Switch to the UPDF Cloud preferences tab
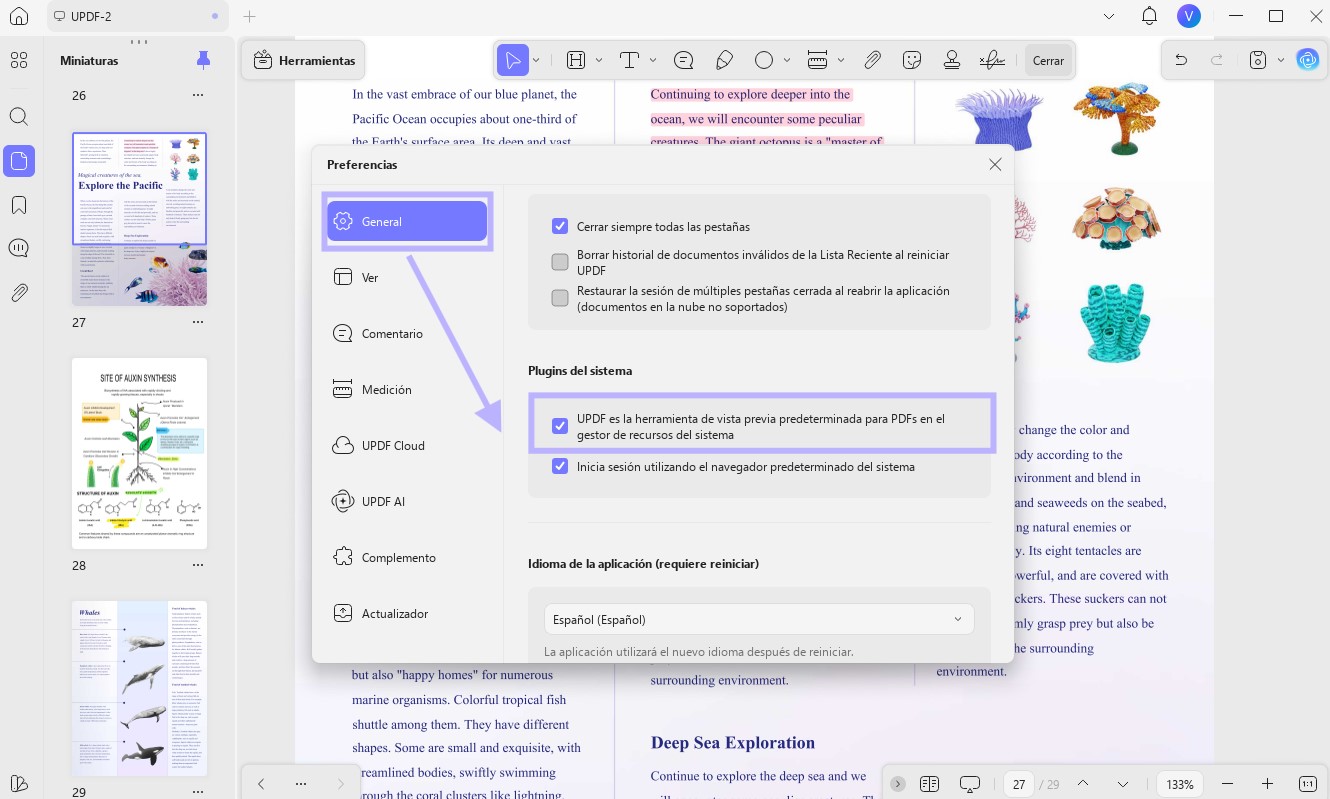Viewport: 1330px width, 799px height. 408,445
